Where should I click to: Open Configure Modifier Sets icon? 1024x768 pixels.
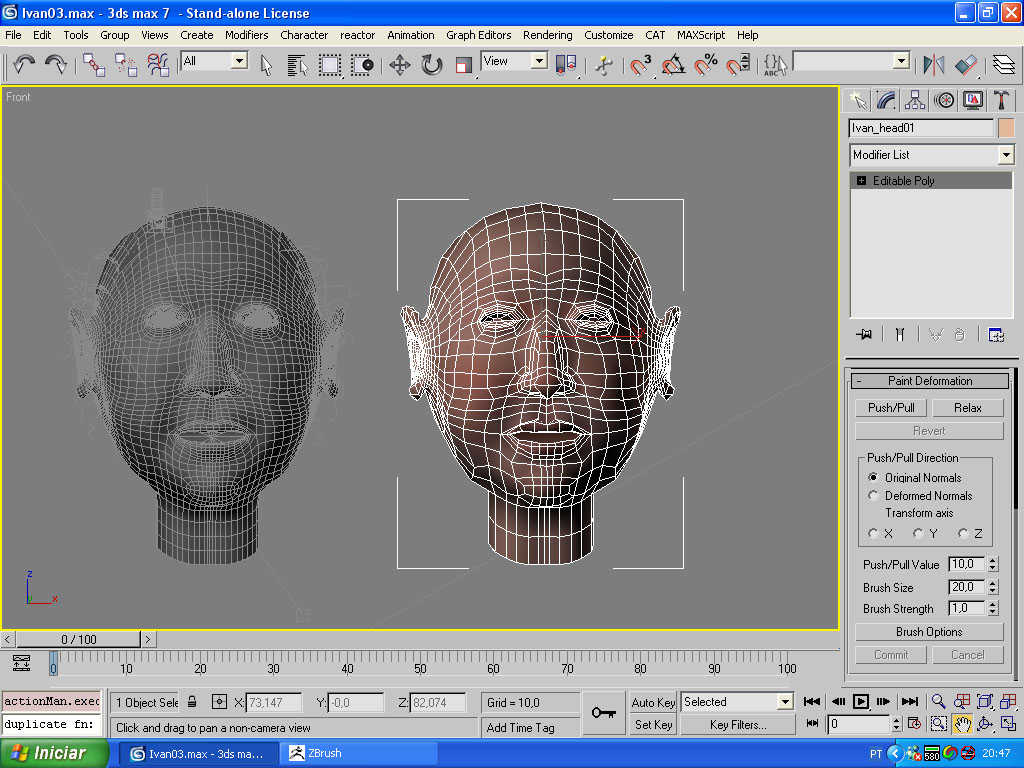(996, 335)
